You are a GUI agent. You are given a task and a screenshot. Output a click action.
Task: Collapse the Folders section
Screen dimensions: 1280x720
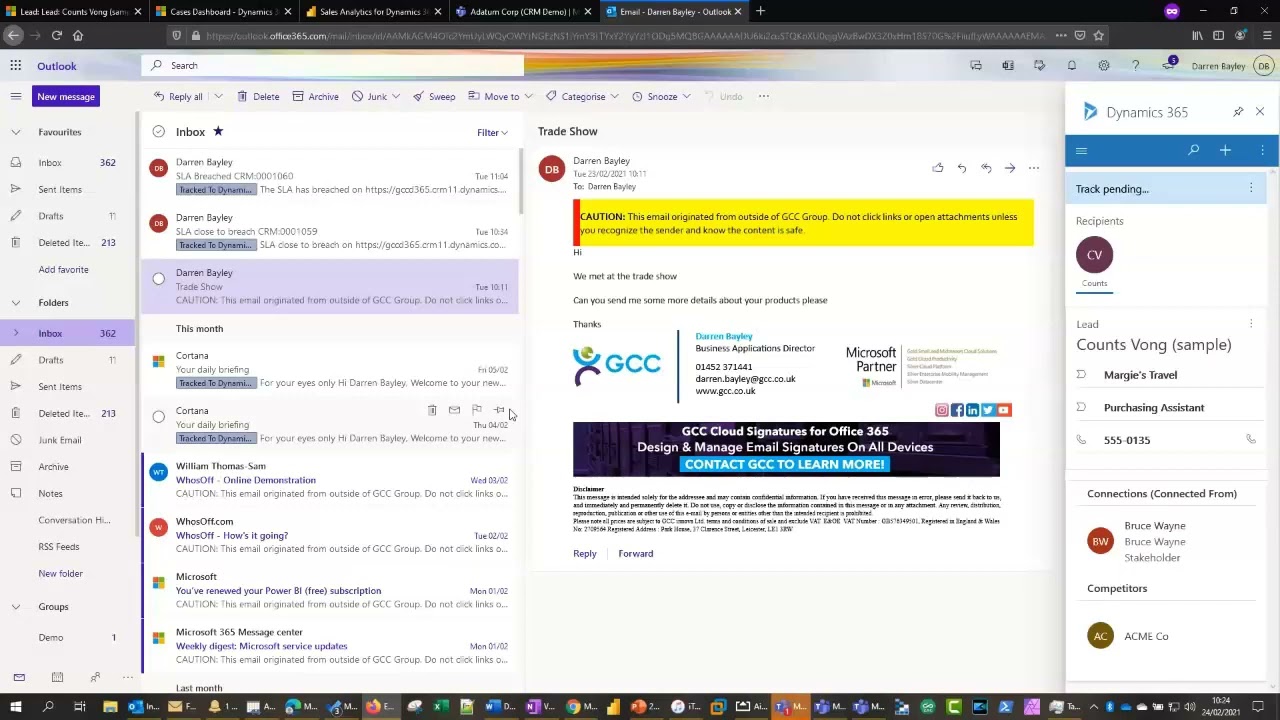16,303
